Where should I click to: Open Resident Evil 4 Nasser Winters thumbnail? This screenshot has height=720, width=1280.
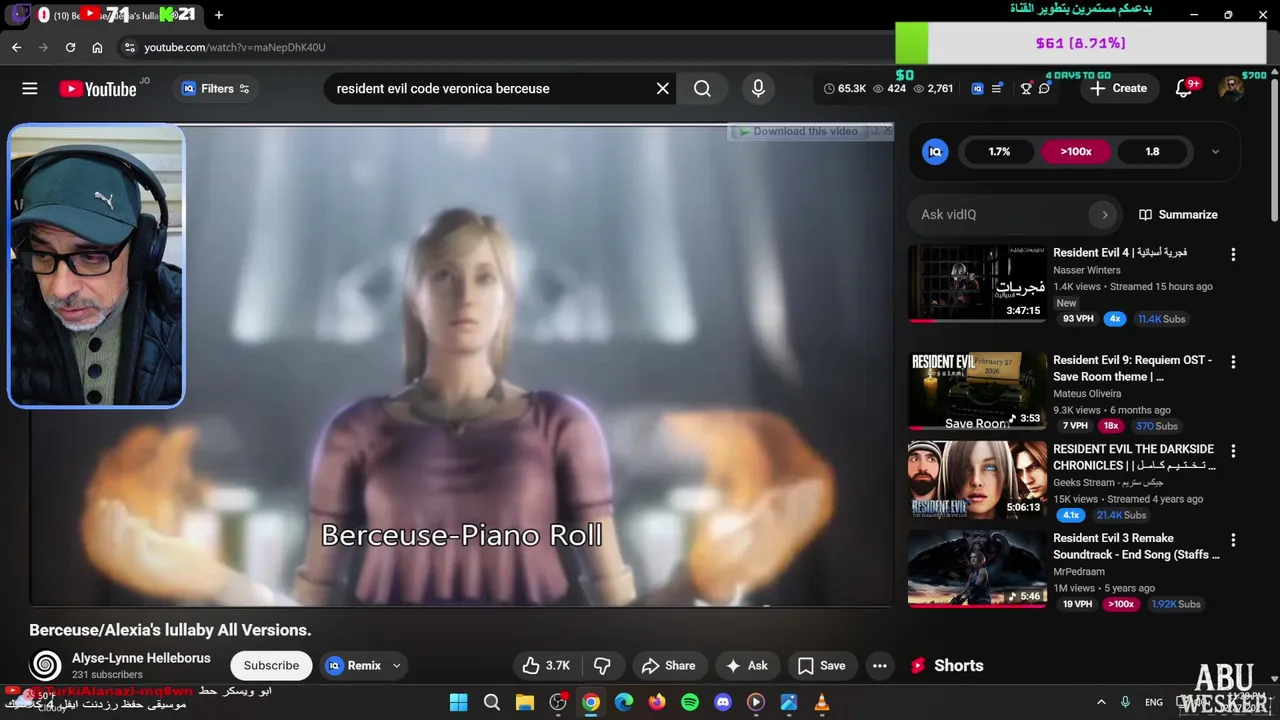click(x=976, y=283)
